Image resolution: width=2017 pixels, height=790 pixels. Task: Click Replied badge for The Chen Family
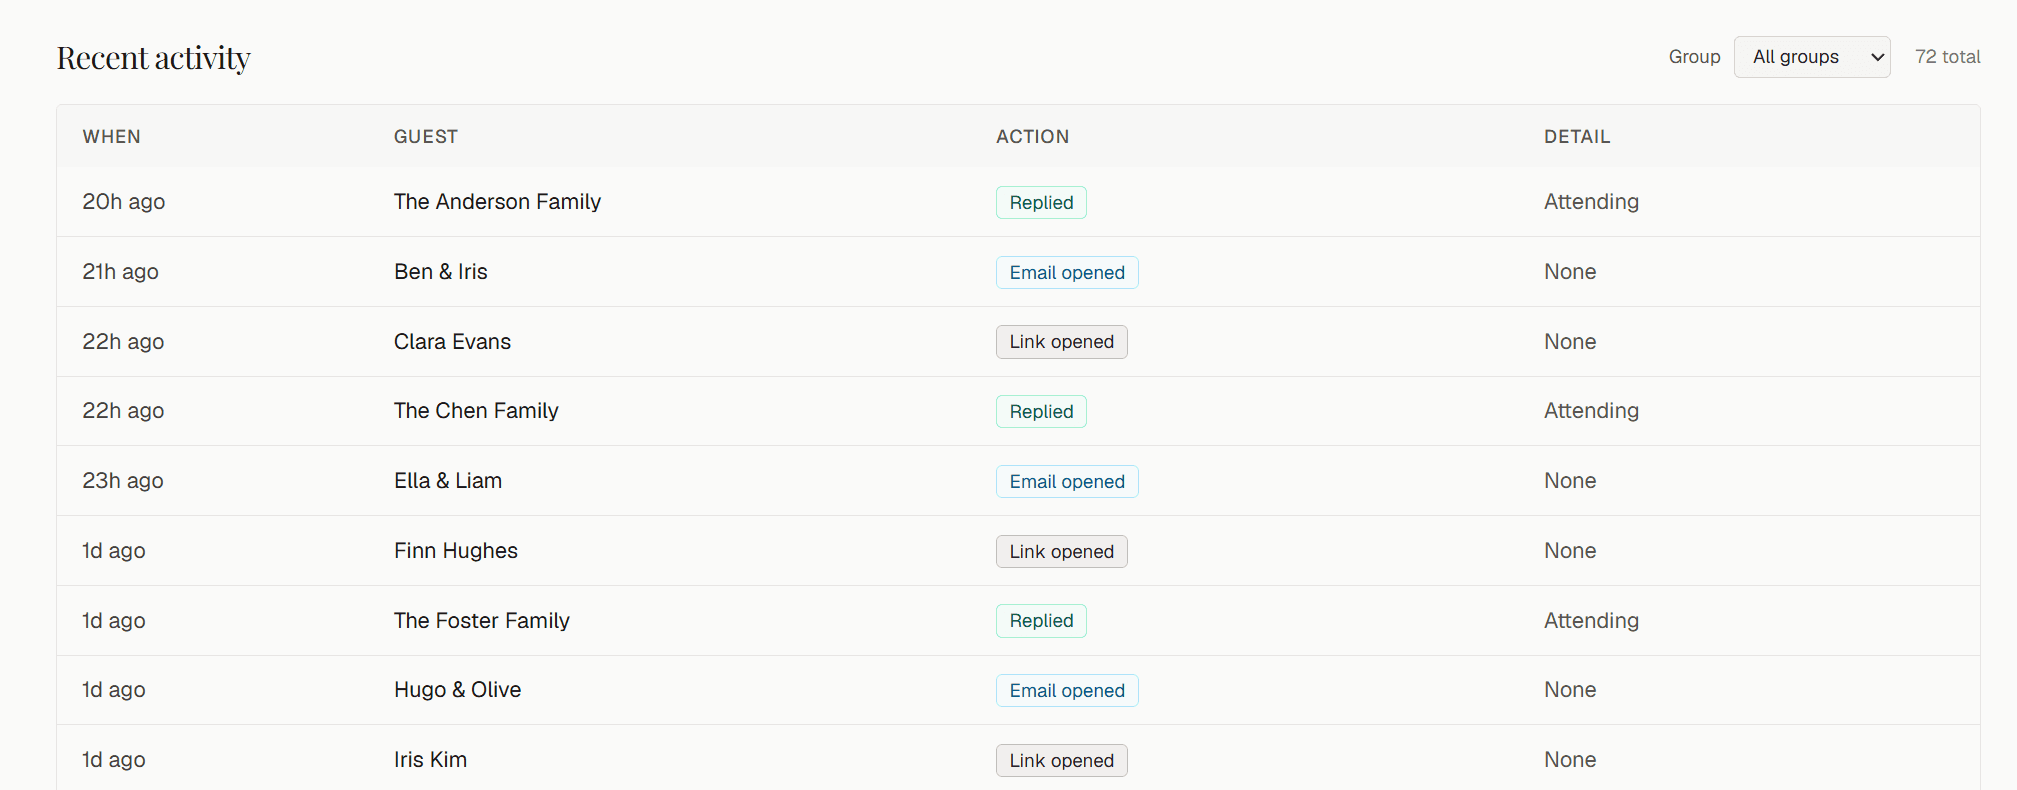[1041, 412]
